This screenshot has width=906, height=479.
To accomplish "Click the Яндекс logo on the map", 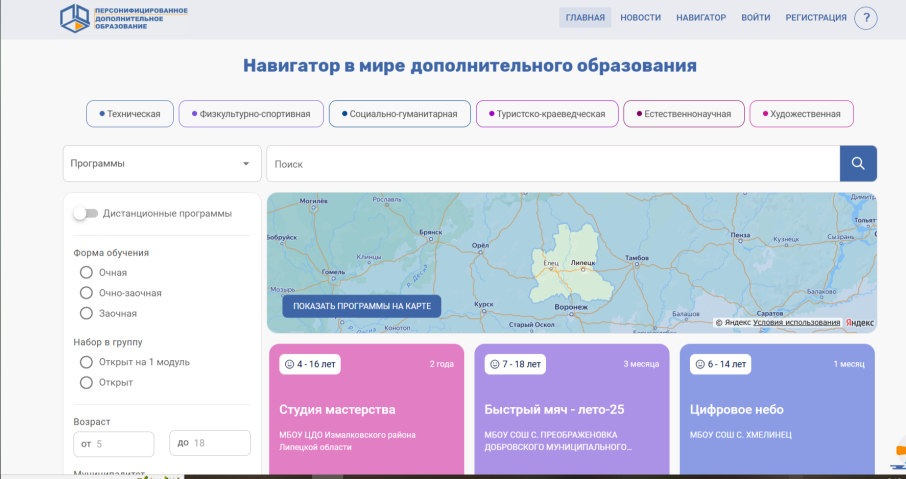I will 860,322.
